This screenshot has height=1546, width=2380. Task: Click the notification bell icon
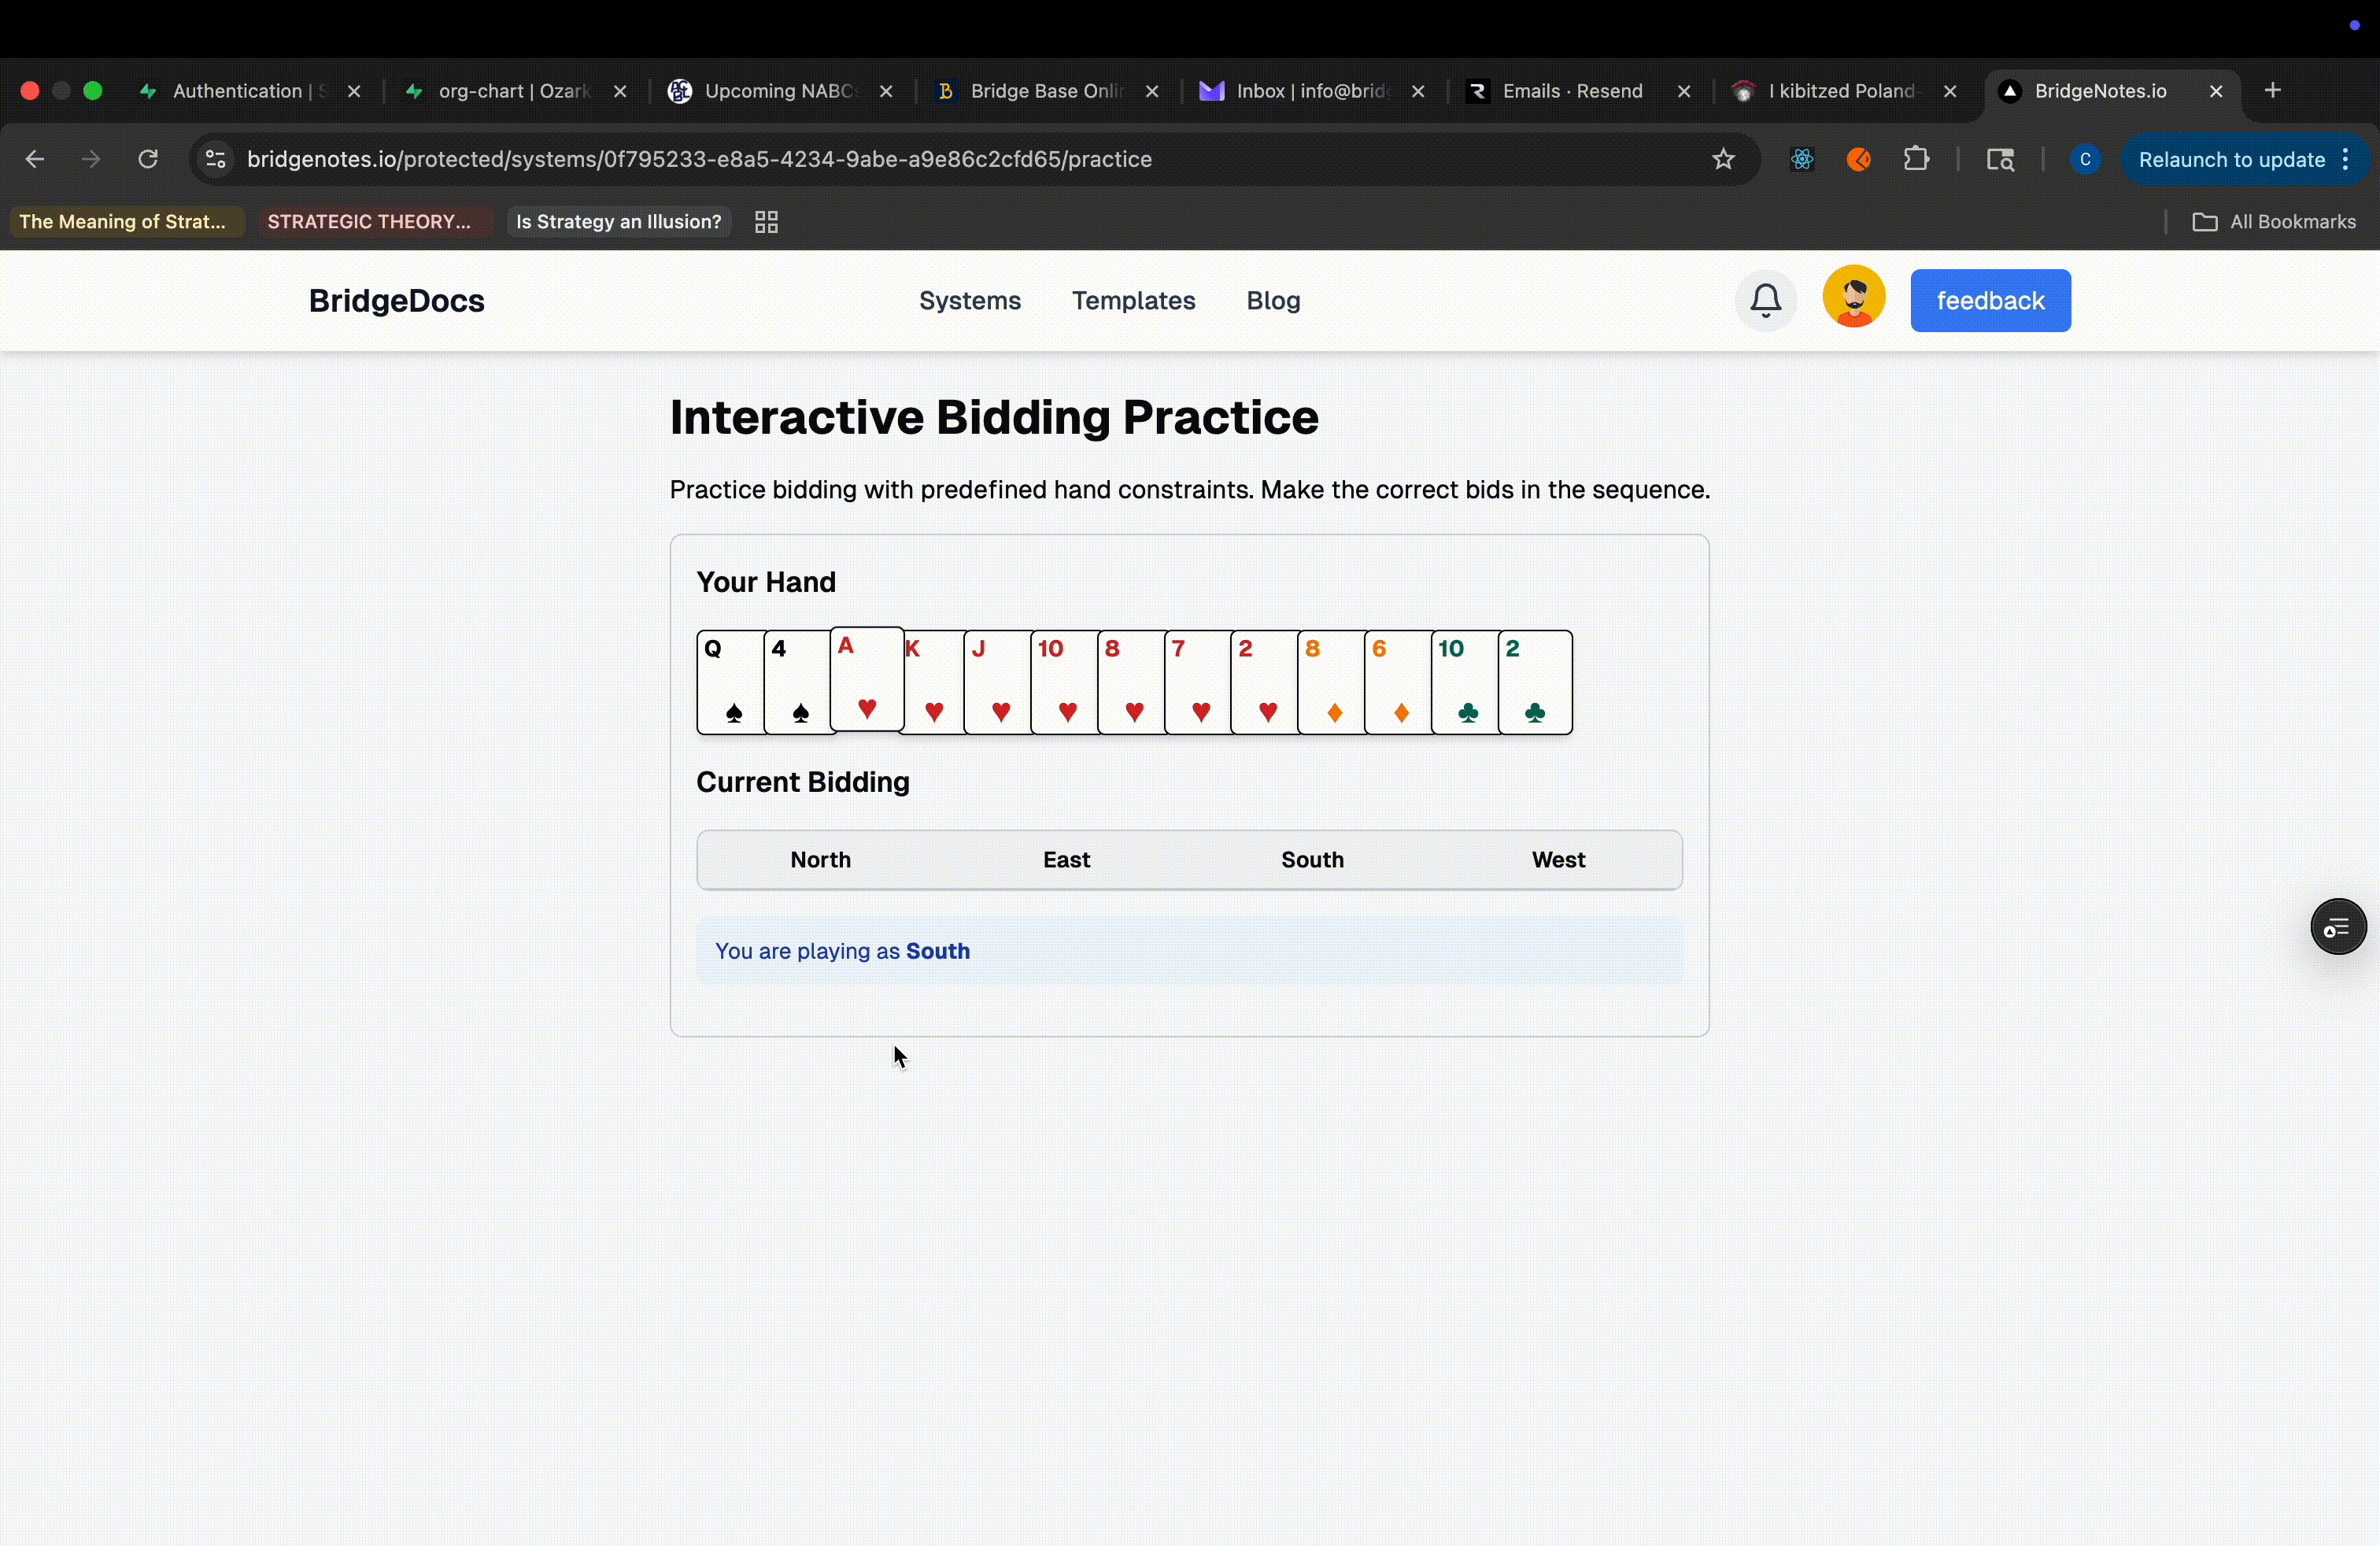(1765, 300)
